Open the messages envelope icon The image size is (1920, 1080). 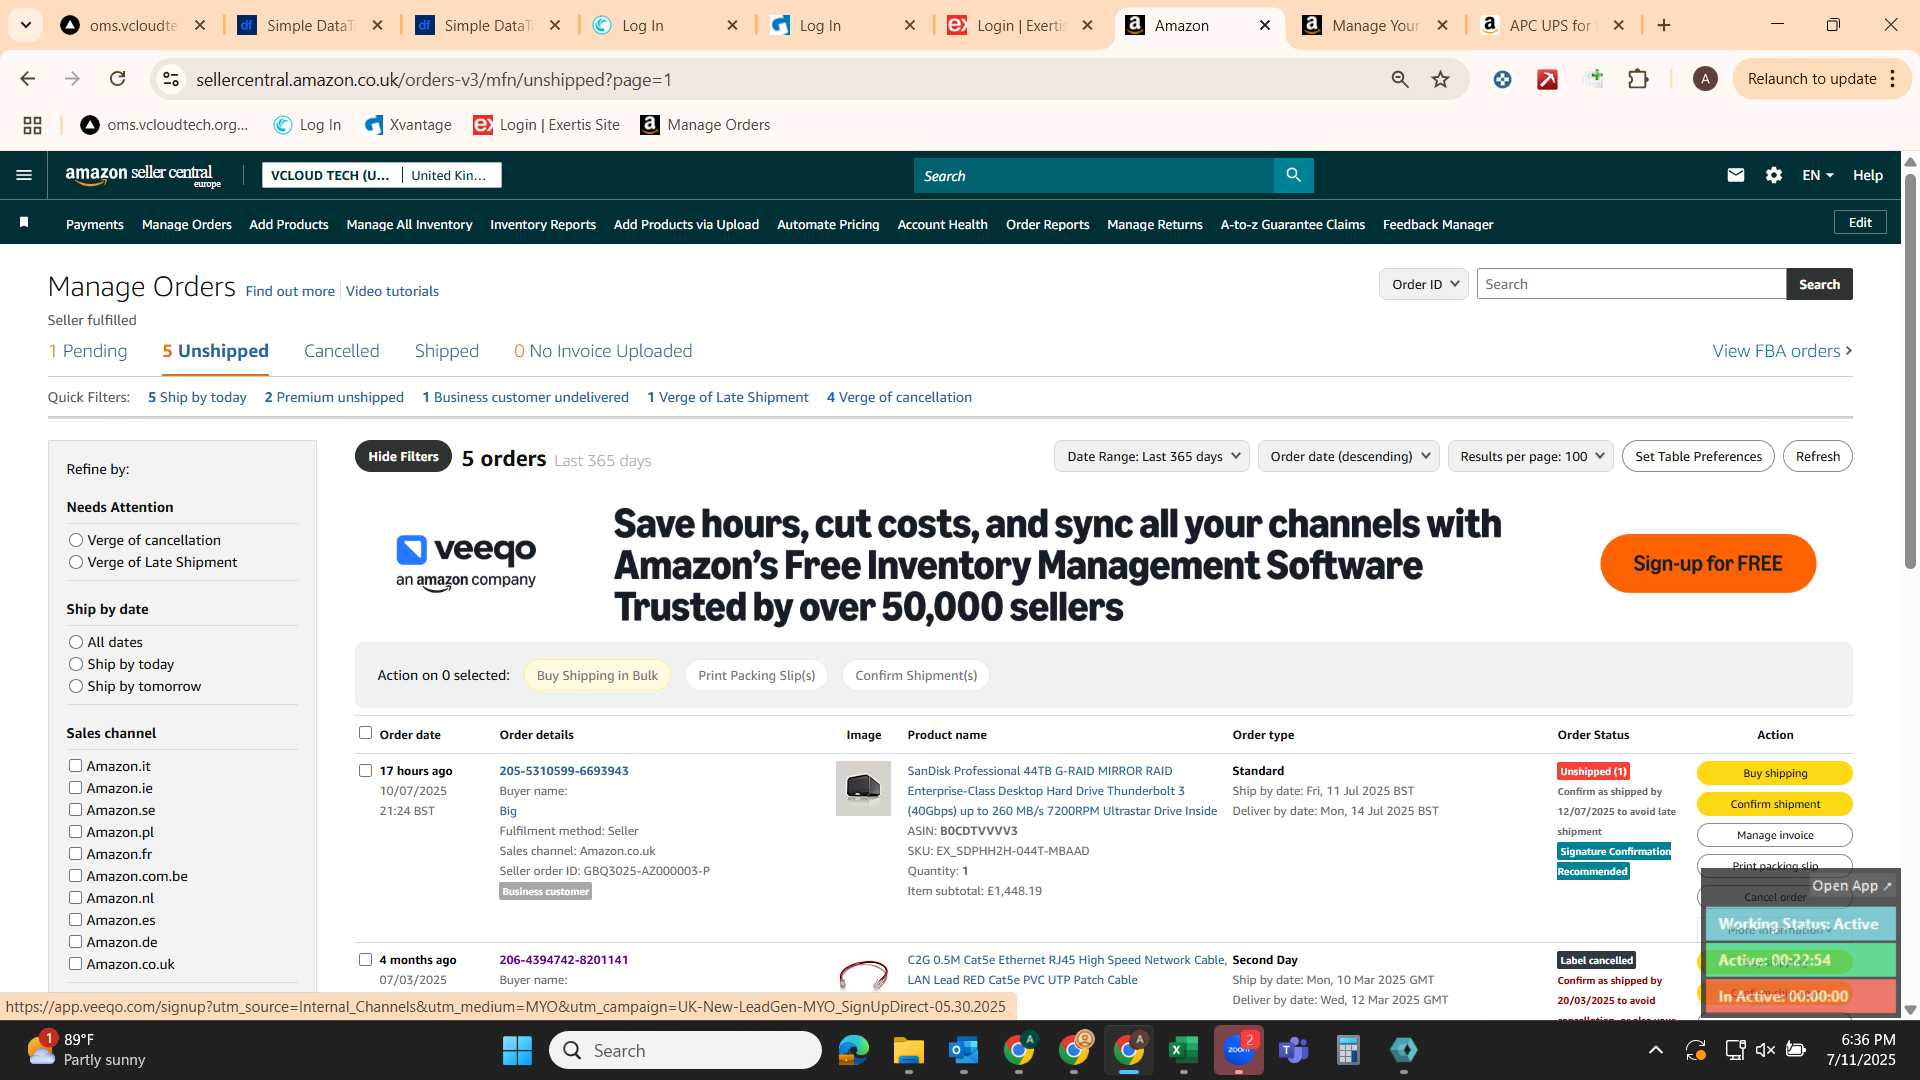click(1735, 175)
